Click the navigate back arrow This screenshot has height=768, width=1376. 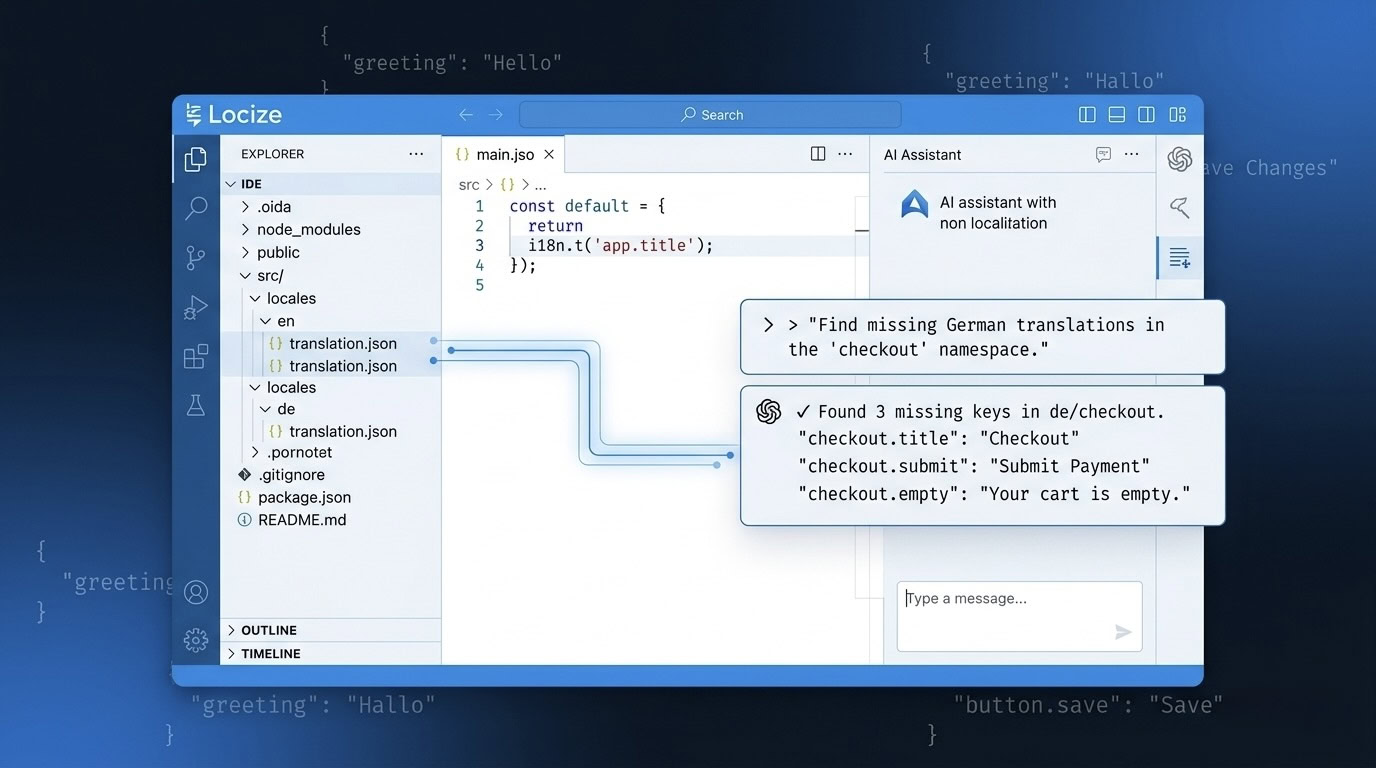(x=466, y=115)
